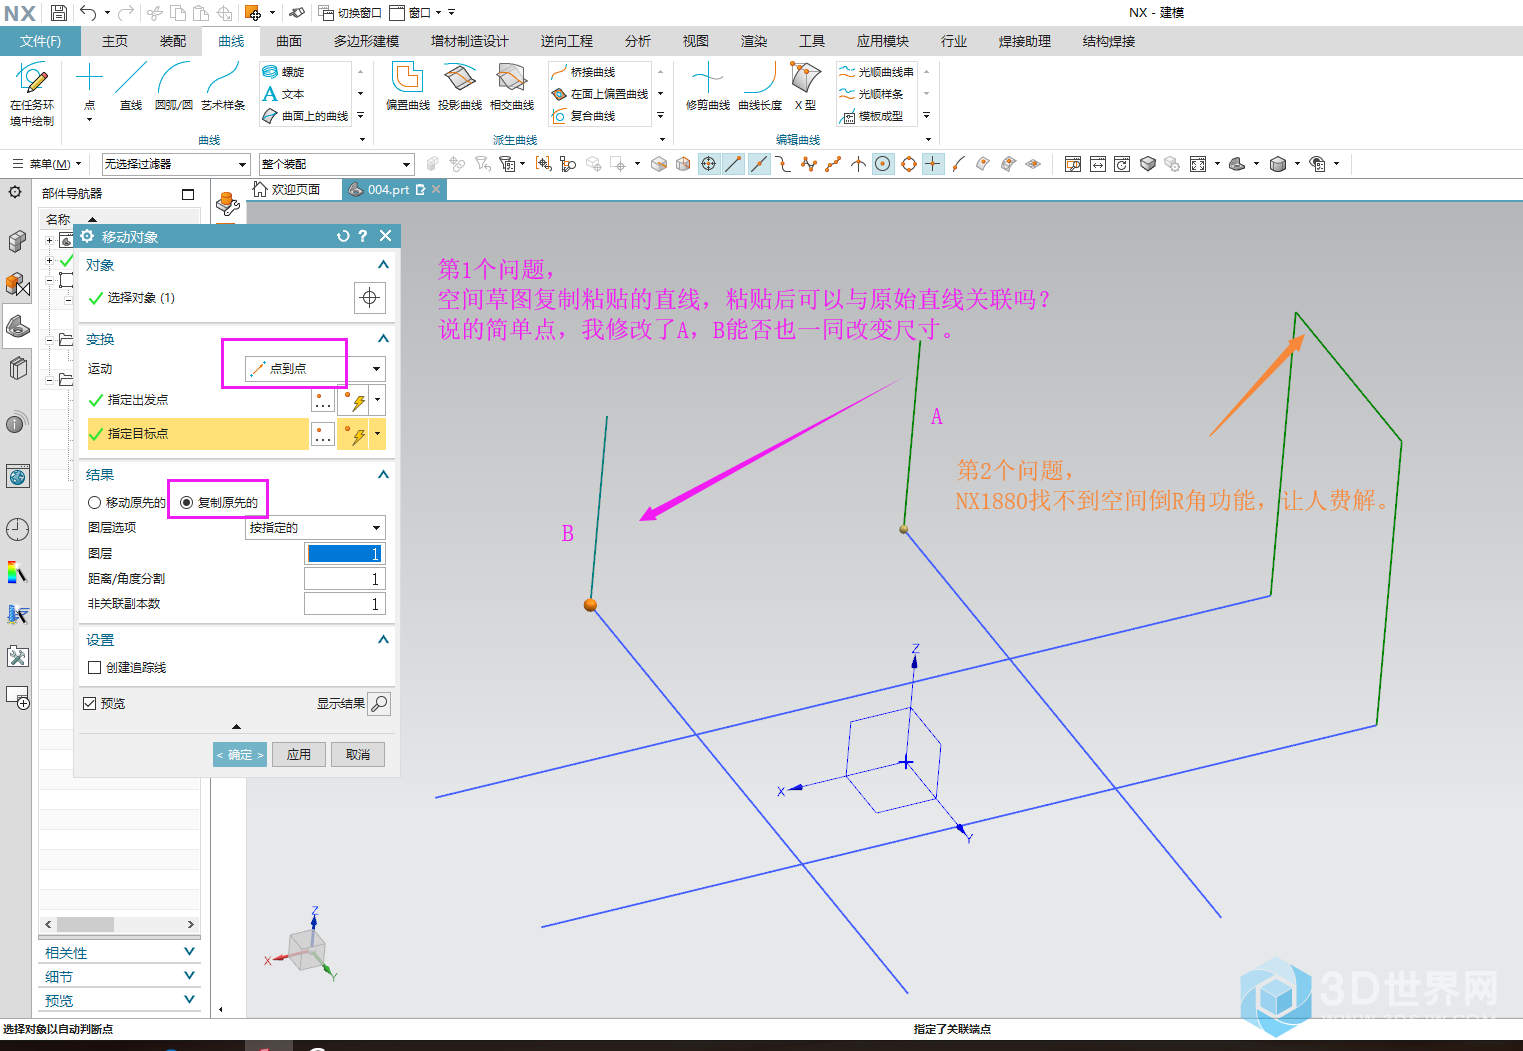Open the 运动 点到点 dropdown

315,368
